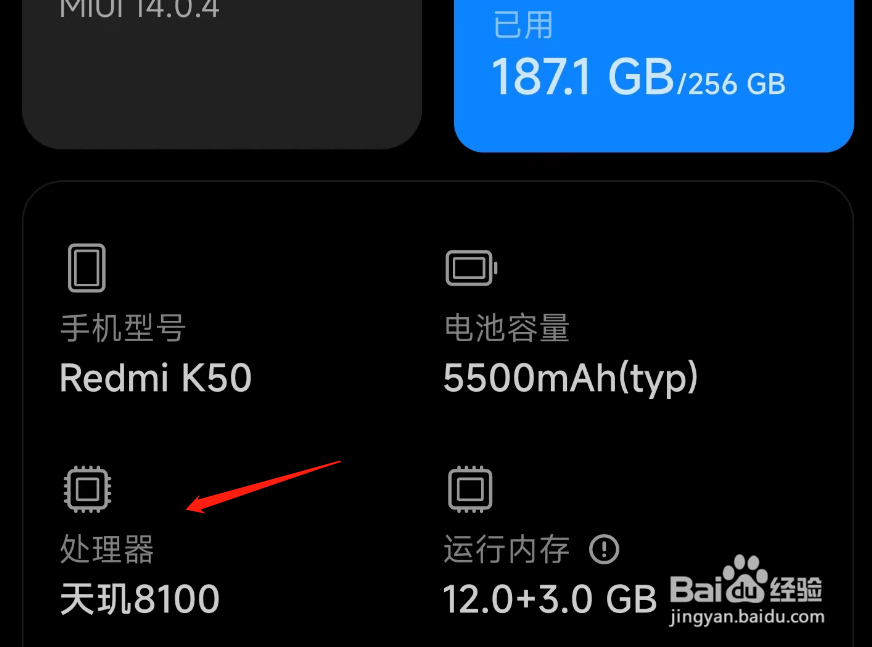Select the 处理器 label

[107, 549]
